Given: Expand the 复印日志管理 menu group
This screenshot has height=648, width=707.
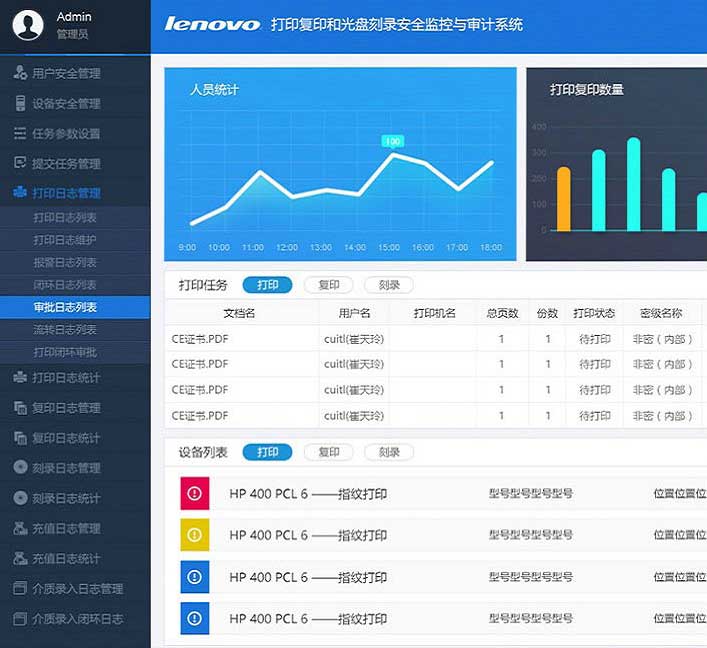Looking at the screenshot, I should (x=66, y=408).
